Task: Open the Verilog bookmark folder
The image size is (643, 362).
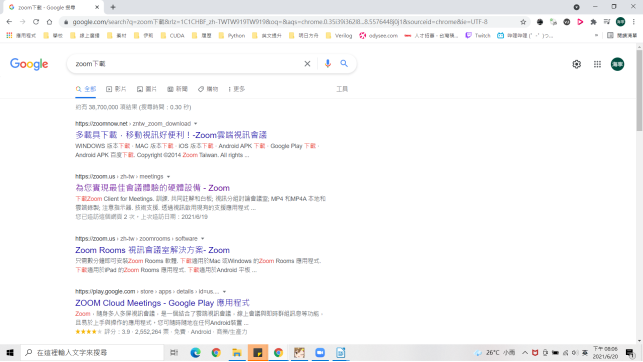Action: (339, 36)
